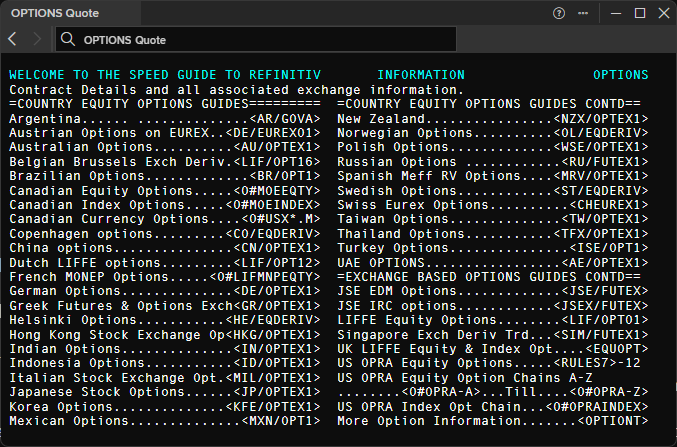This screenshot has width=677, height=447.
Task: Open Korea Options <KFE/OPTEX1>
Action: click(273, 407)
